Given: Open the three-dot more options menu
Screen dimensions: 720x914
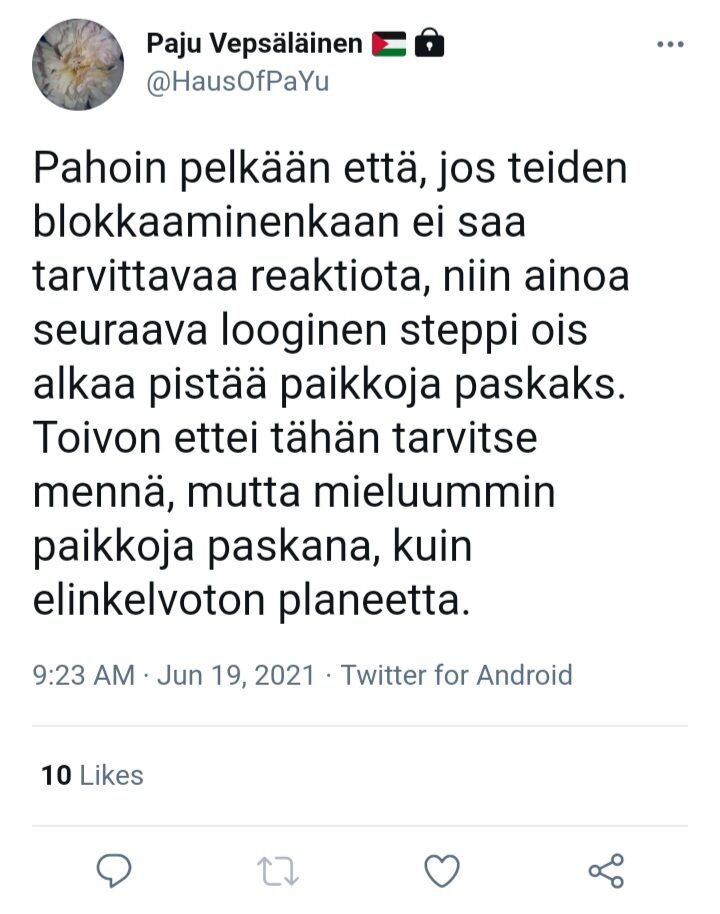Looking at the screenshot, I should point(670,44).
